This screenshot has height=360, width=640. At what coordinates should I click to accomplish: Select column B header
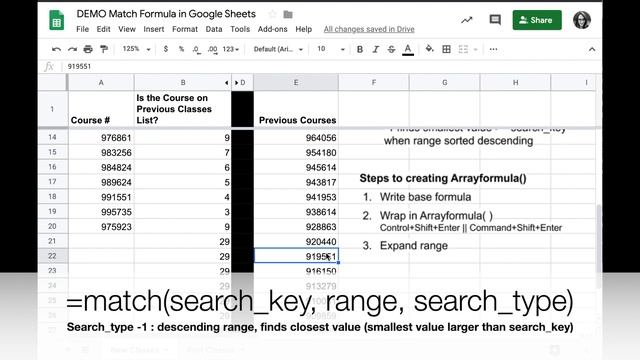pos(183,82)
